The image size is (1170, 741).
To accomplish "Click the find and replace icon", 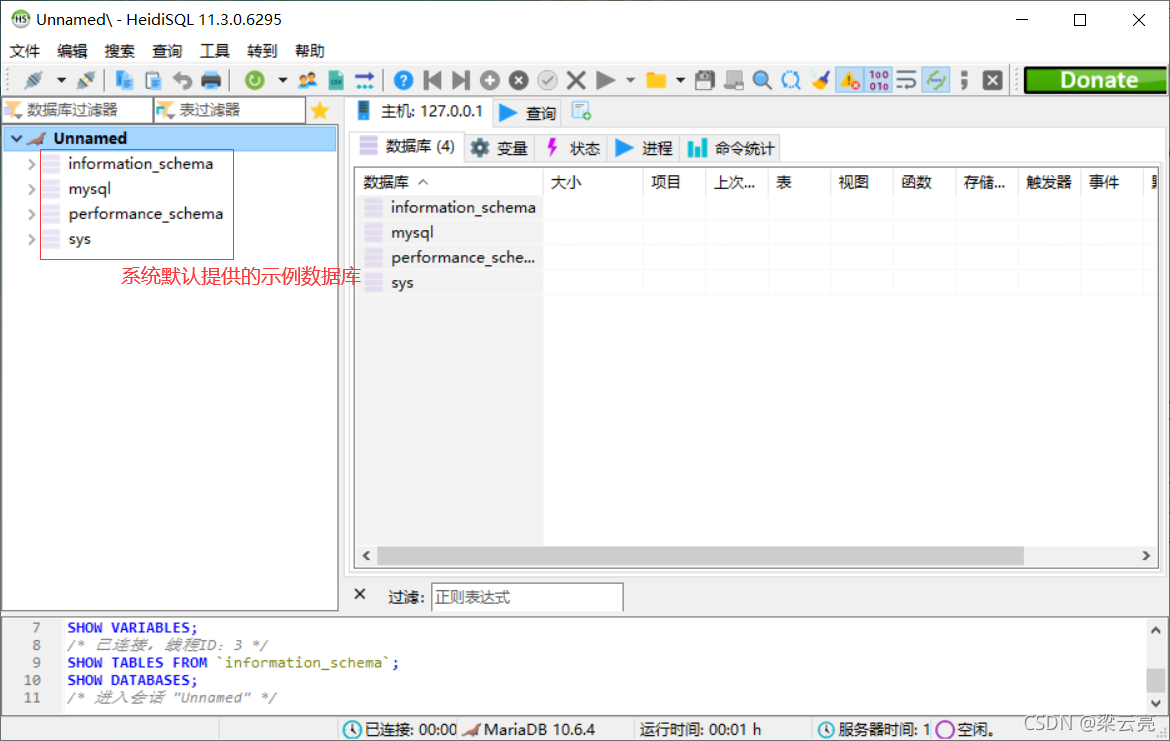I will [x=791, y=80].
